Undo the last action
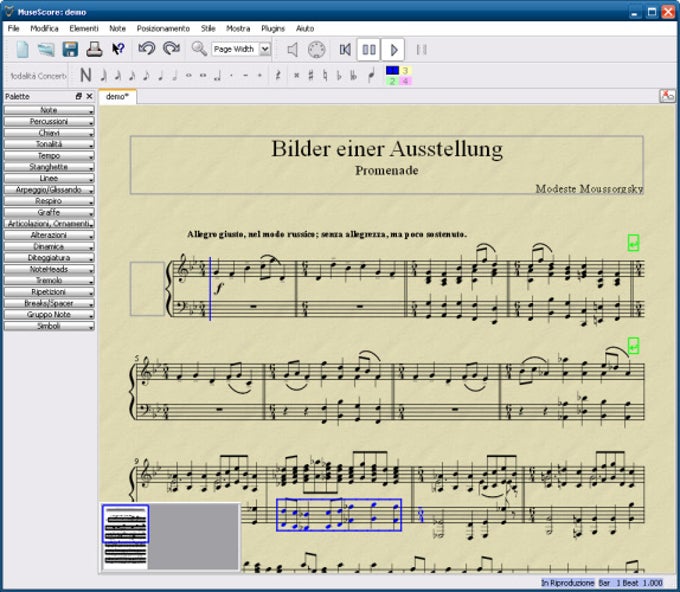This screenshot has height=592, width=680. click(x=147, y=49)
